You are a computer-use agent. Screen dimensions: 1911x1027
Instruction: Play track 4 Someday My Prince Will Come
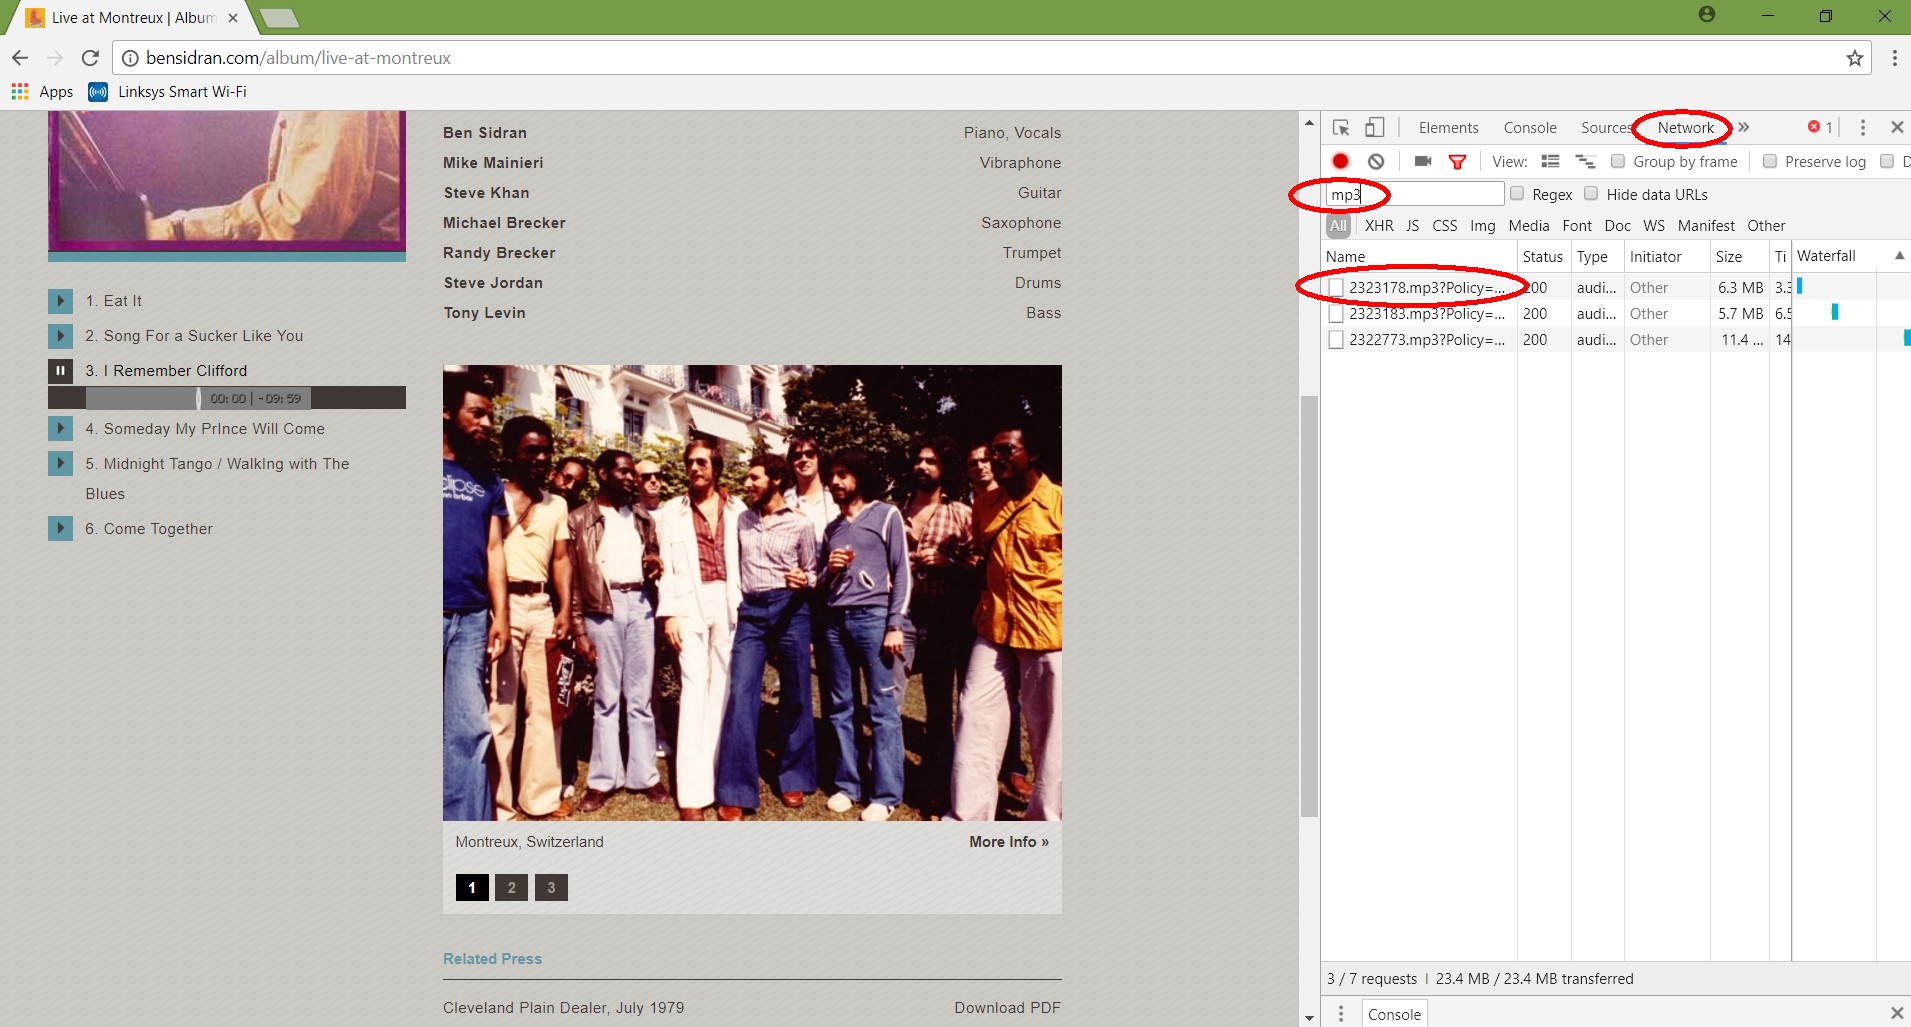pos(60,429)
